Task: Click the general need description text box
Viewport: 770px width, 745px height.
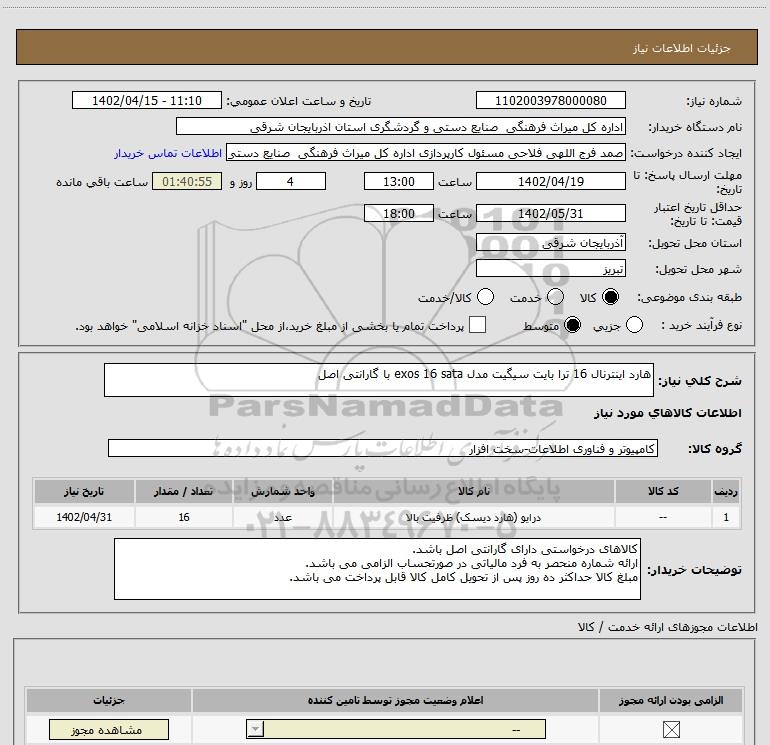Action: coord(379,380)
